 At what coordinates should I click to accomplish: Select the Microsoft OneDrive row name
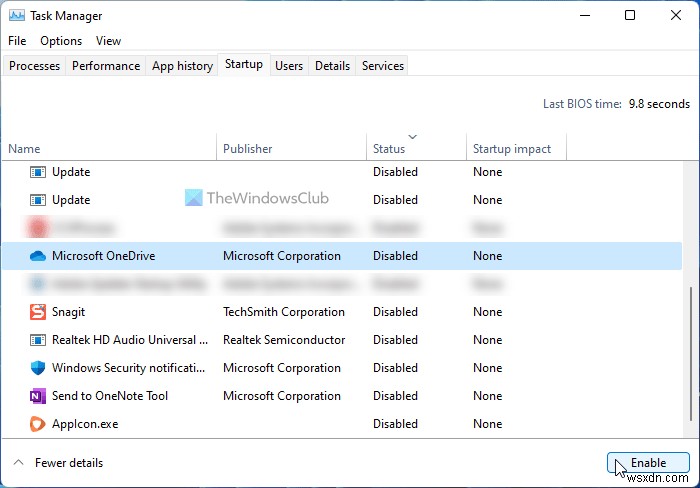click(x=104, y=256)
